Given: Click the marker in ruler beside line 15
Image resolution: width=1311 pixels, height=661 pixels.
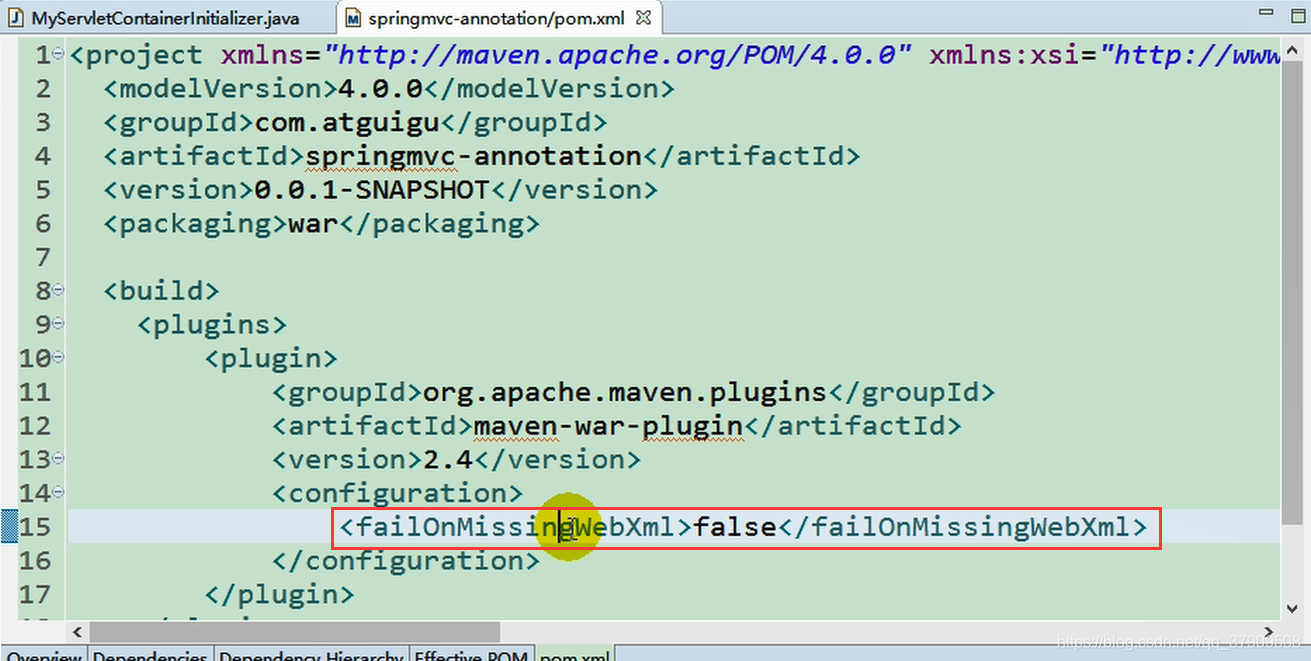Looking at the screenshot, I should 9,526.
